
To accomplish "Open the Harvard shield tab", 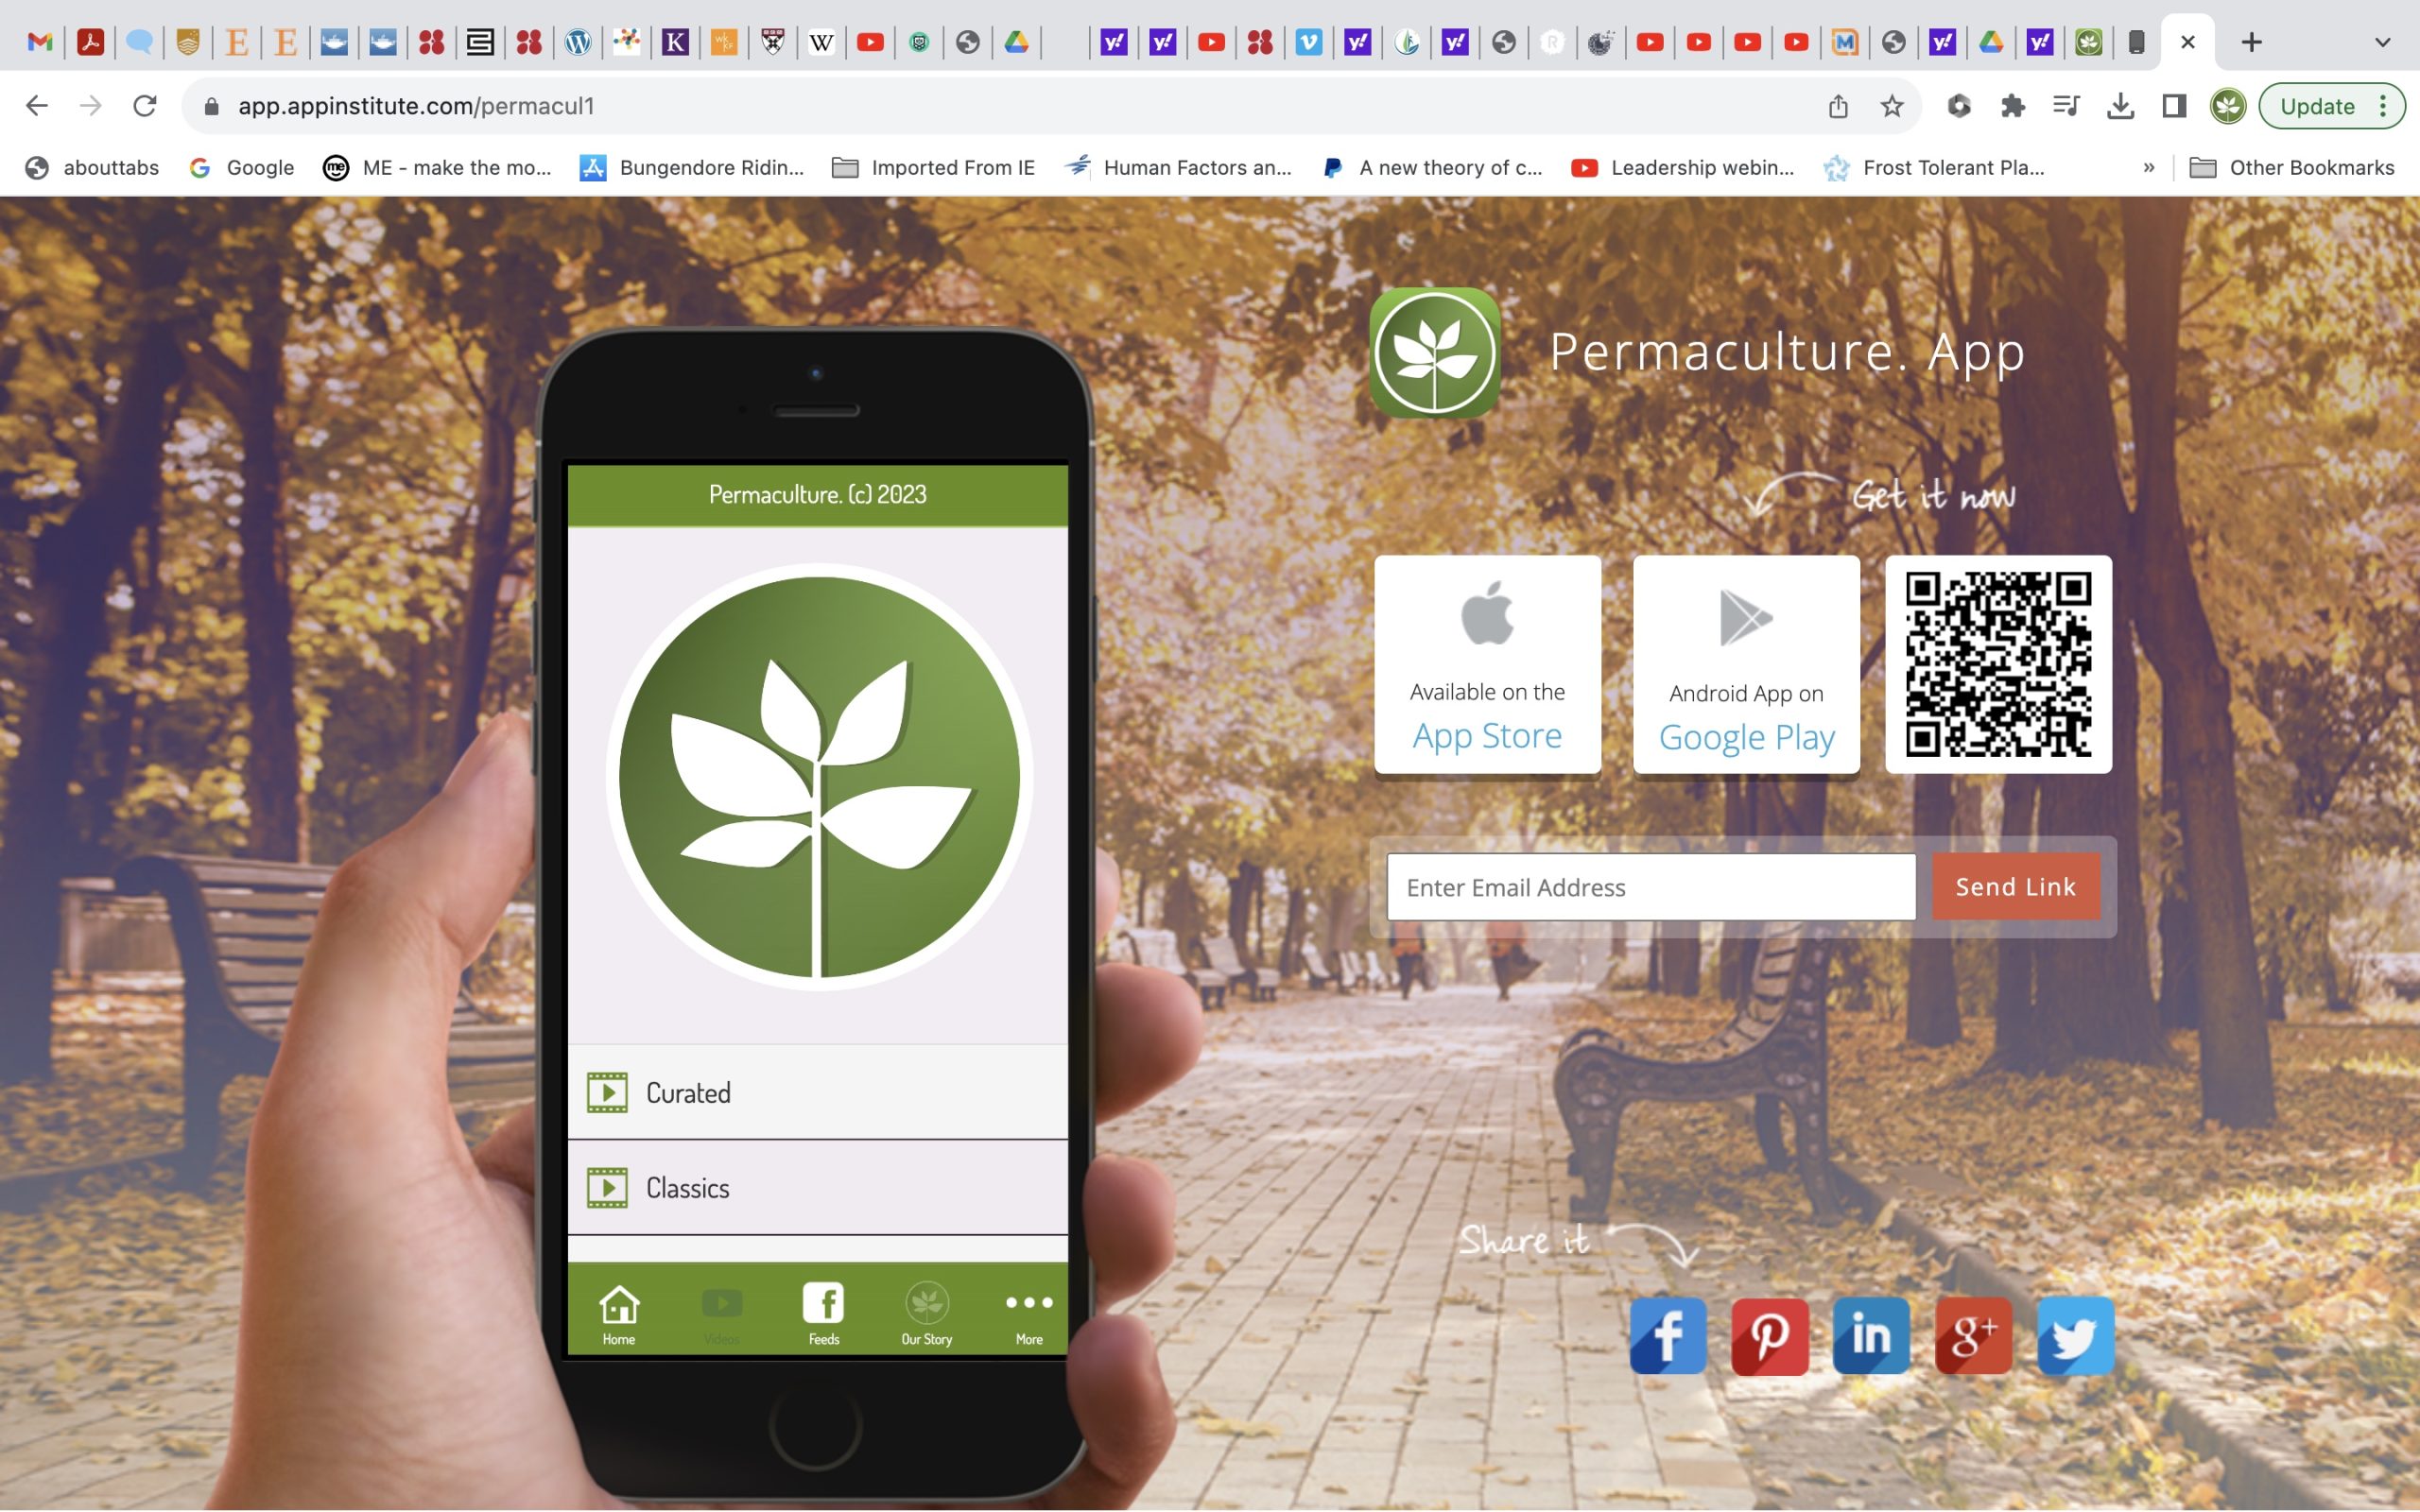I will [x=772, y=42].
